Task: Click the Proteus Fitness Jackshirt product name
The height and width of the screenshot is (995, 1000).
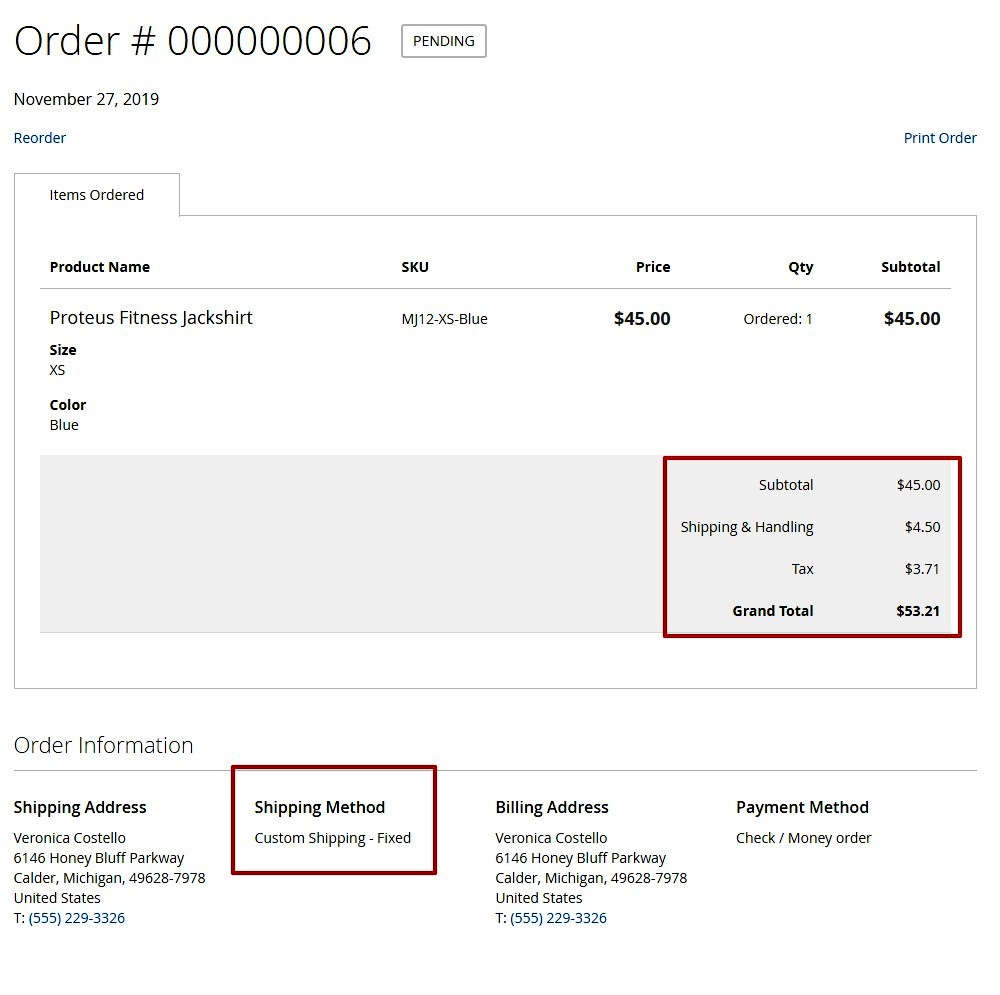Action: (x=151, y=317)
